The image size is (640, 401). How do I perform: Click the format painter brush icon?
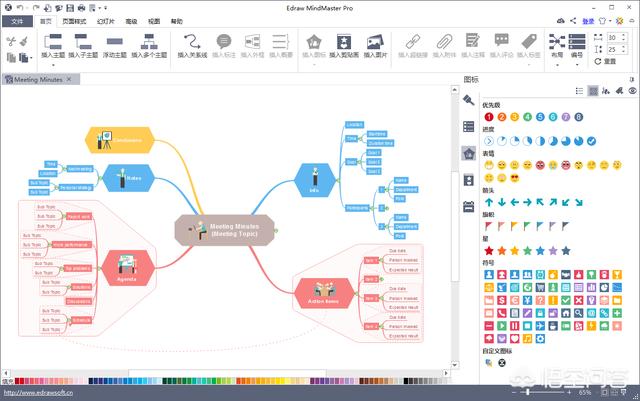pos(24,41)
